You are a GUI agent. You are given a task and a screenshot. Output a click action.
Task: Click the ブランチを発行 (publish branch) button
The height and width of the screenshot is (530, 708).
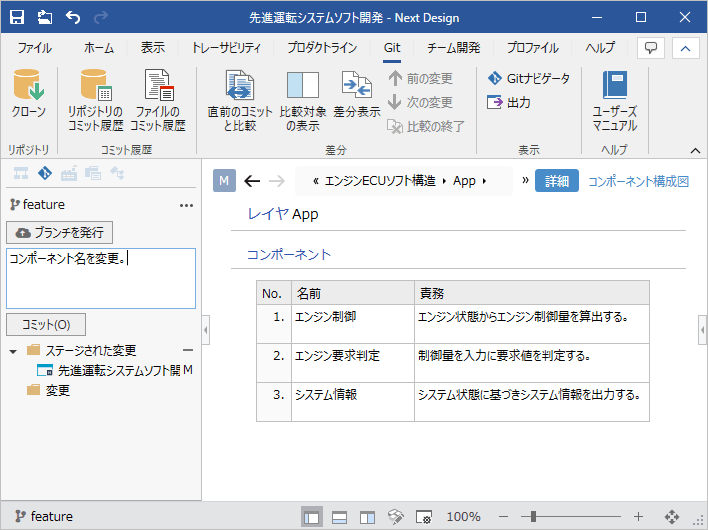click(60, 232)
